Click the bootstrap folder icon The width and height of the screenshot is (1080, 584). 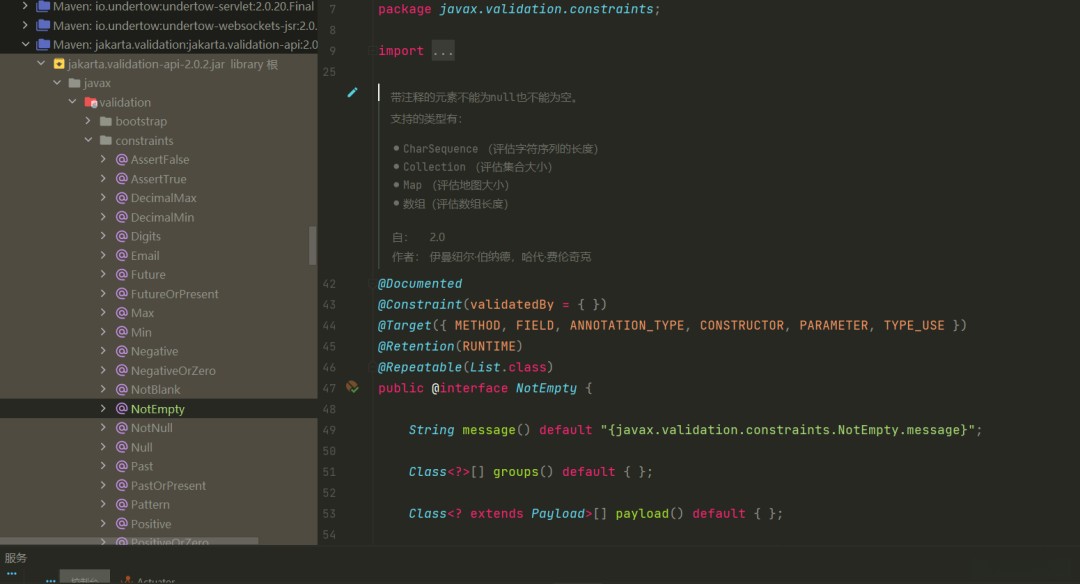(x=106, y=121)
